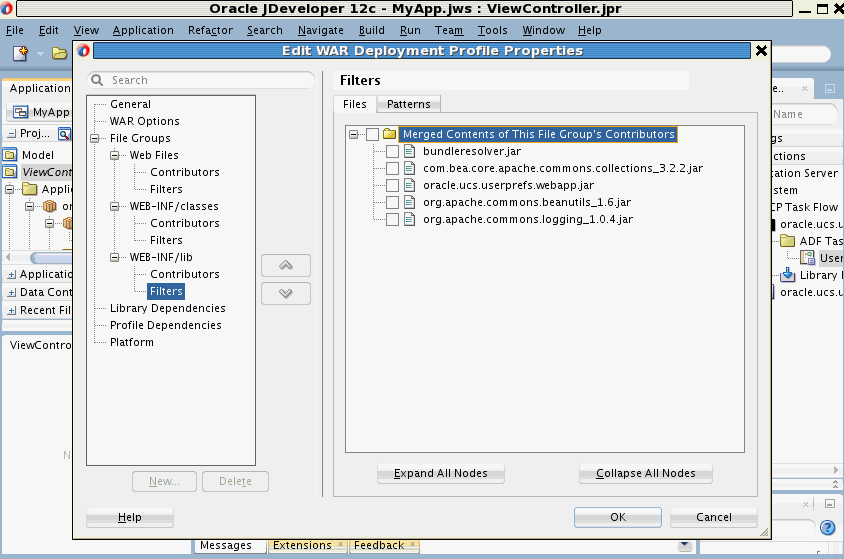
Task: Open the Build menu
Action: [x=371, y=30]
